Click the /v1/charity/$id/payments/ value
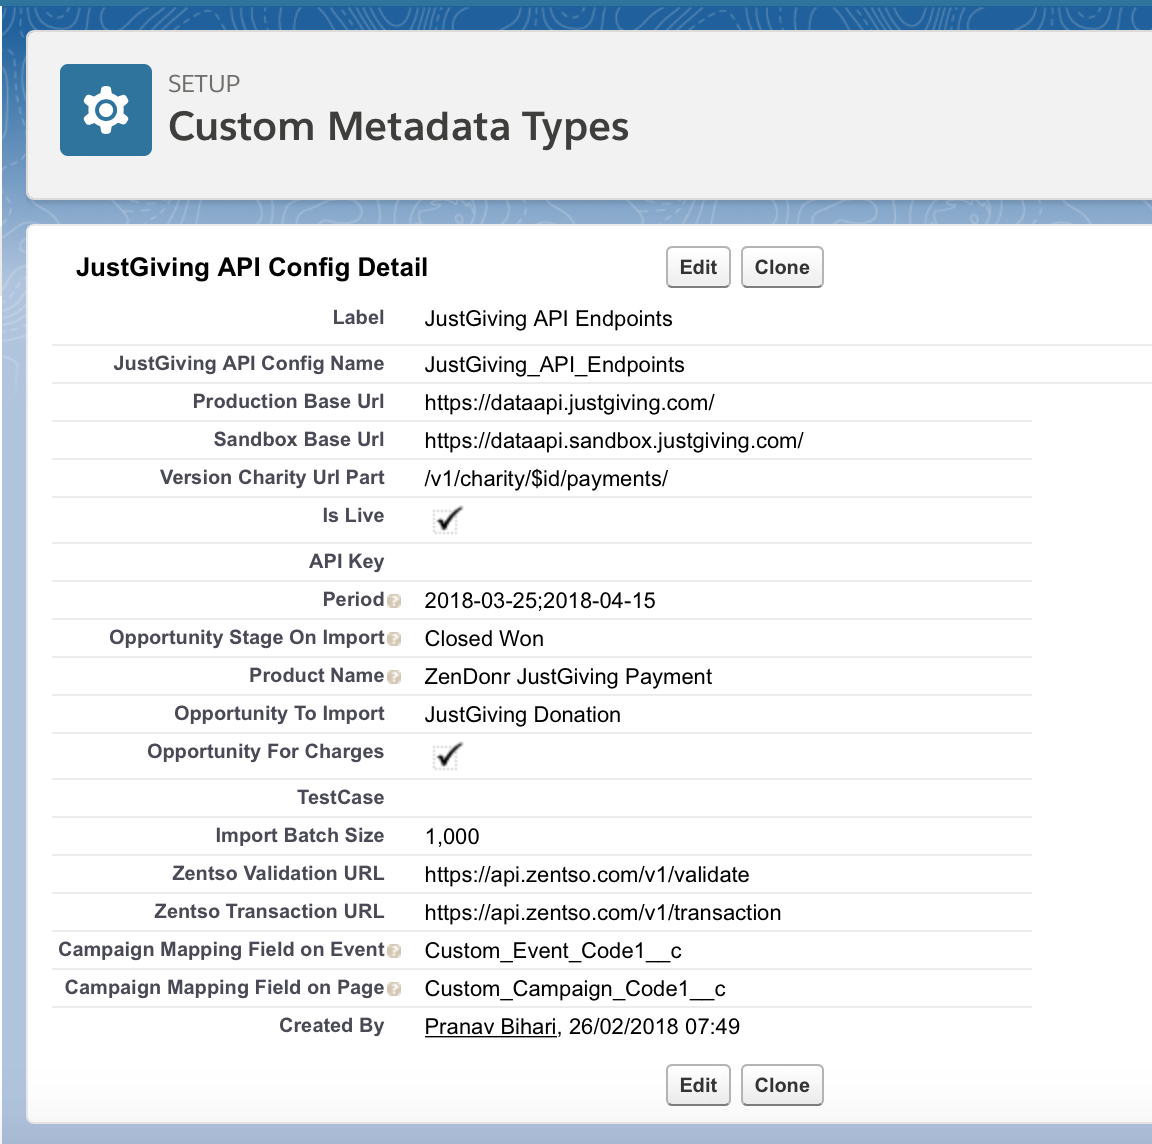 tap(546, 479)
